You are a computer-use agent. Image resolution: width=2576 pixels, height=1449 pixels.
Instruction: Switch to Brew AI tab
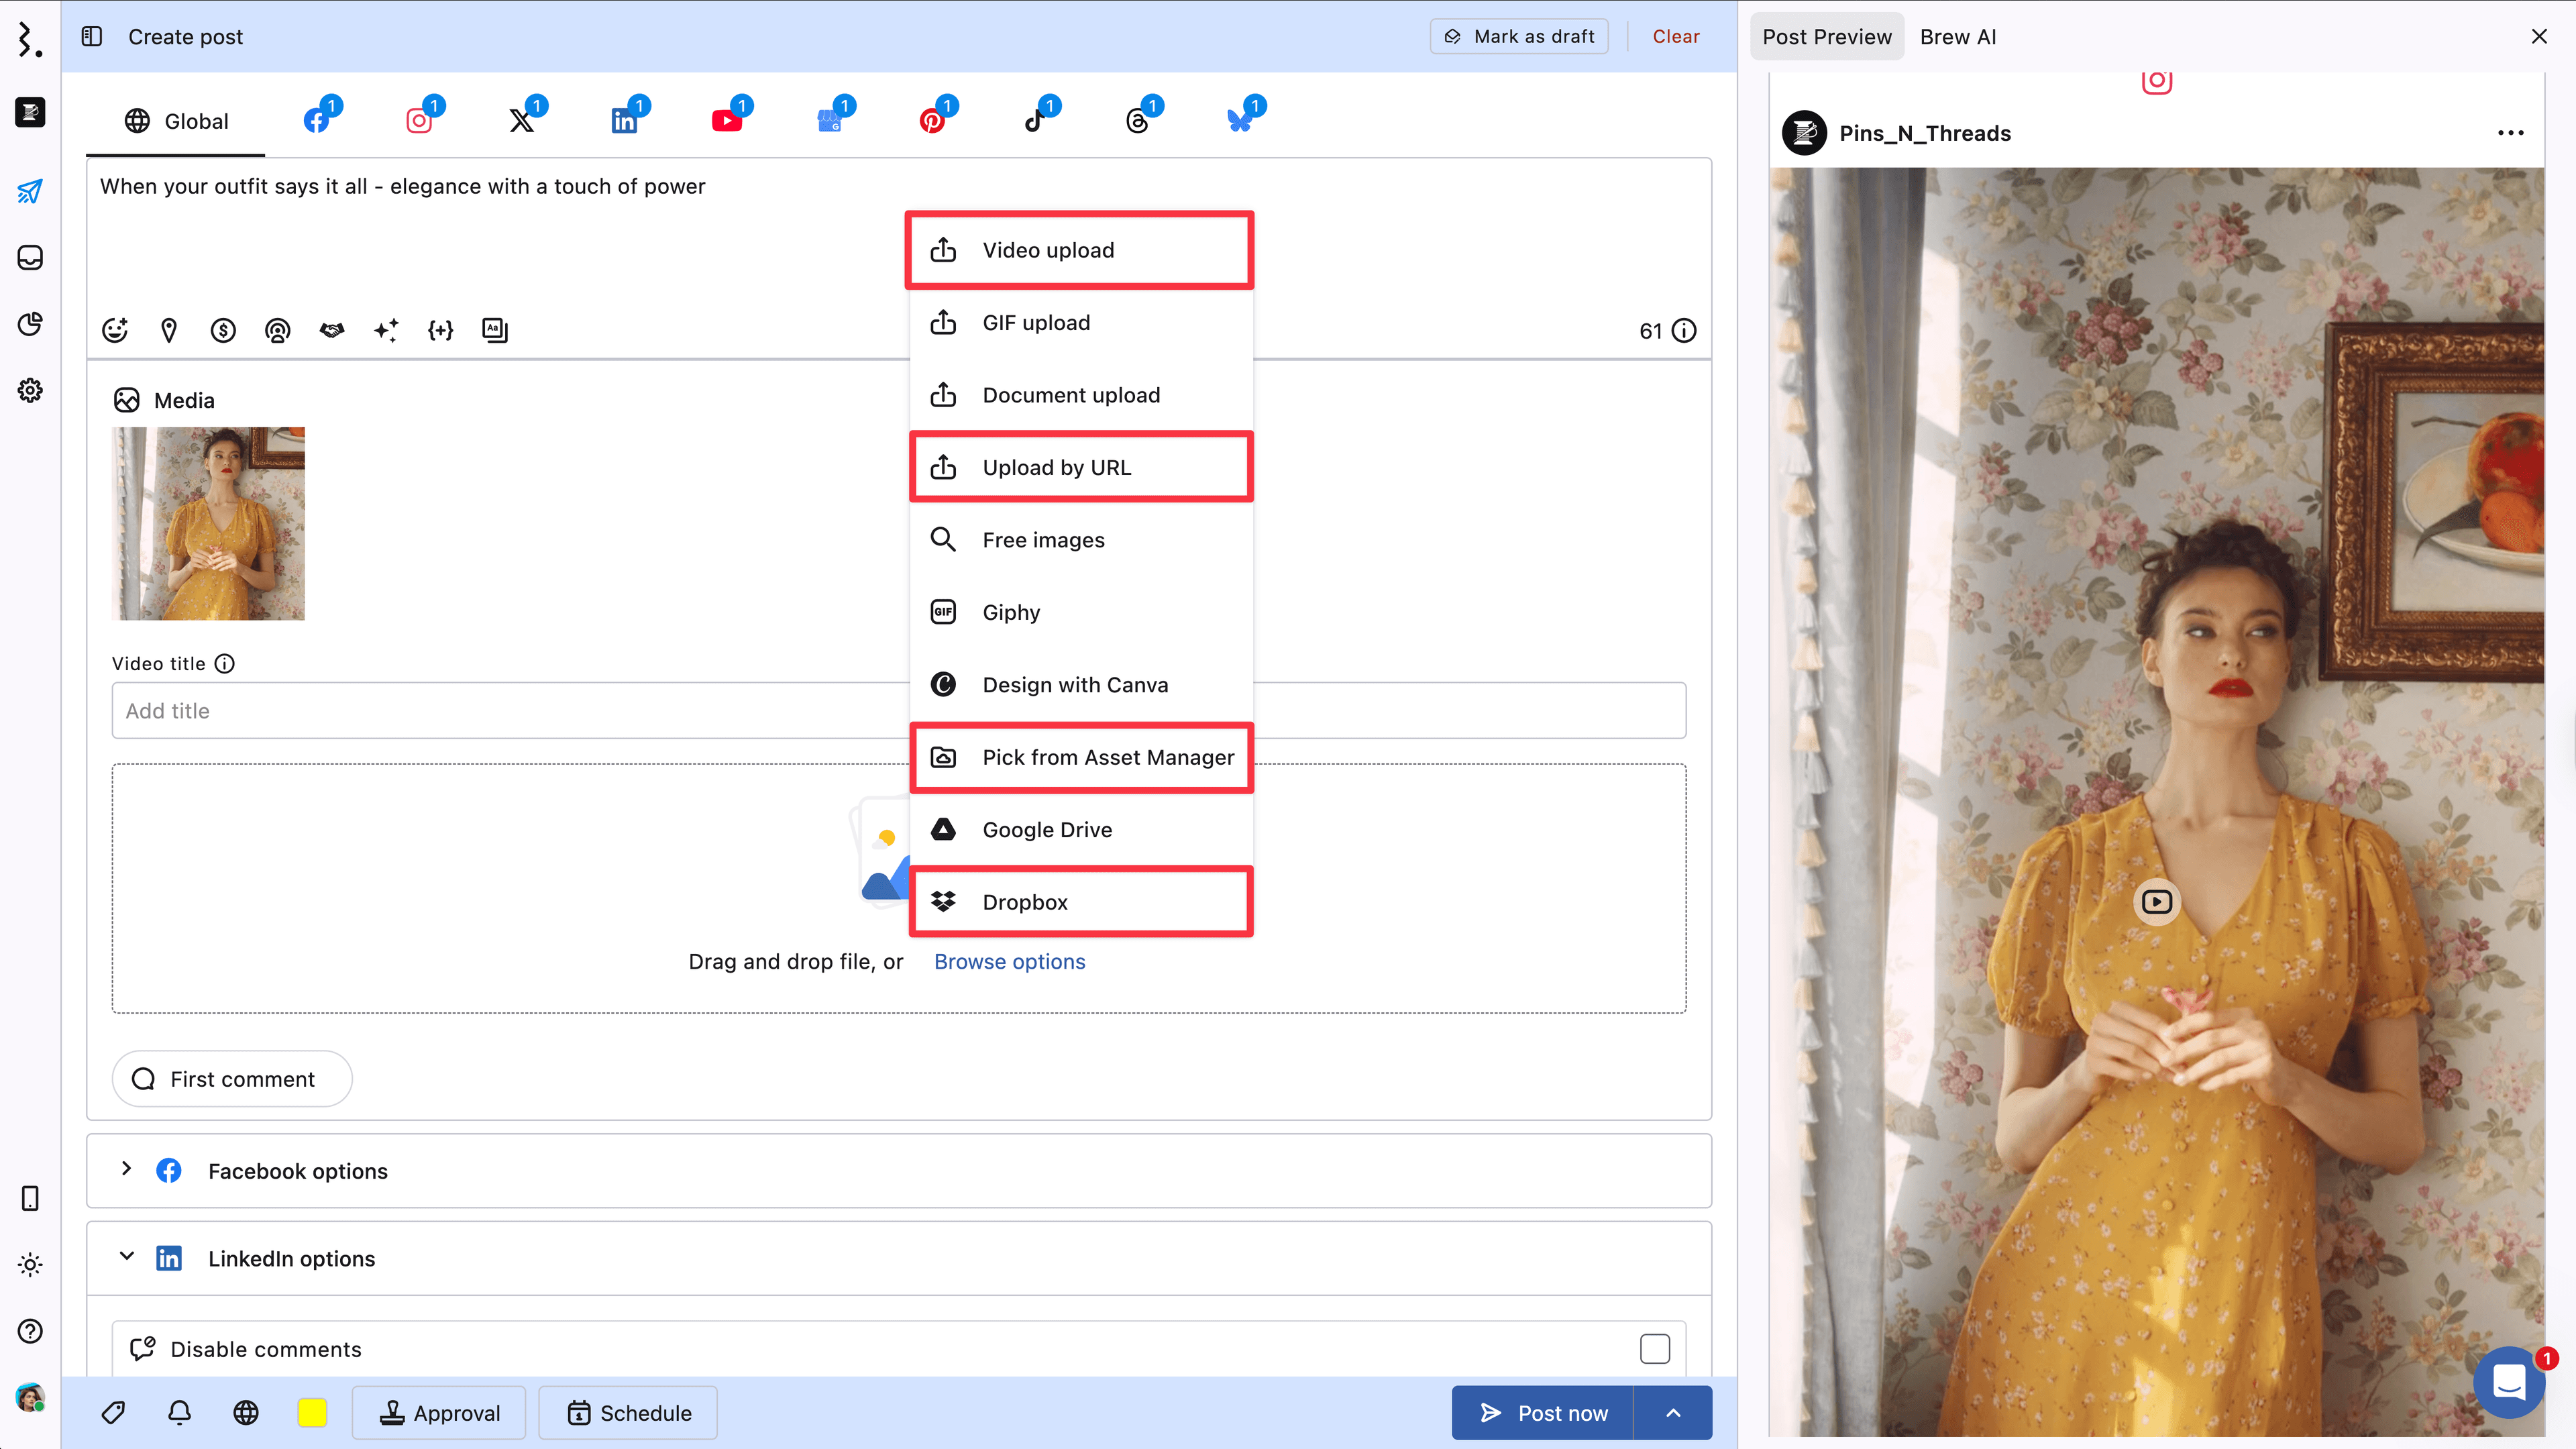tap(1957, 37)
